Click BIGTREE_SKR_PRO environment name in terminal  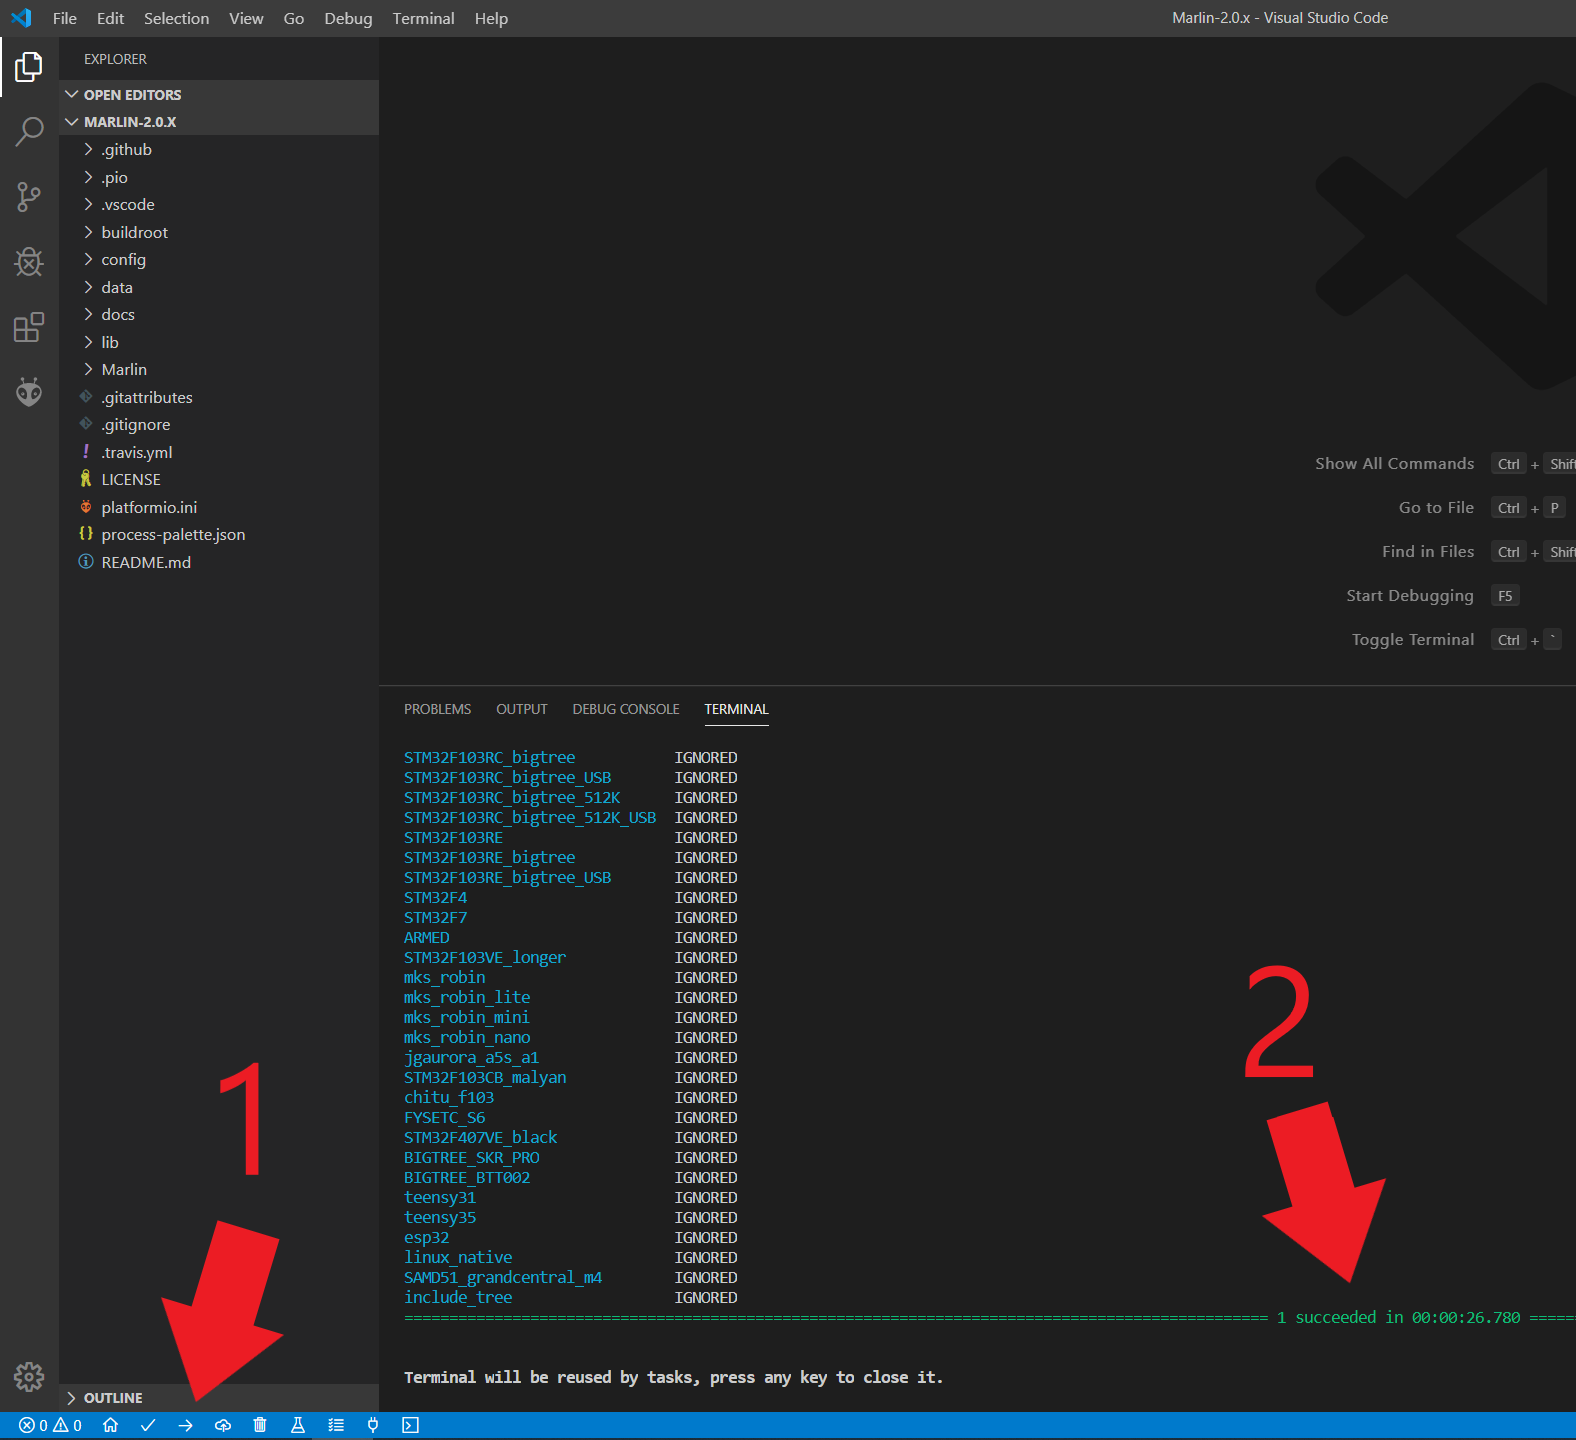pyautogui.click(x=471, y=1158)
